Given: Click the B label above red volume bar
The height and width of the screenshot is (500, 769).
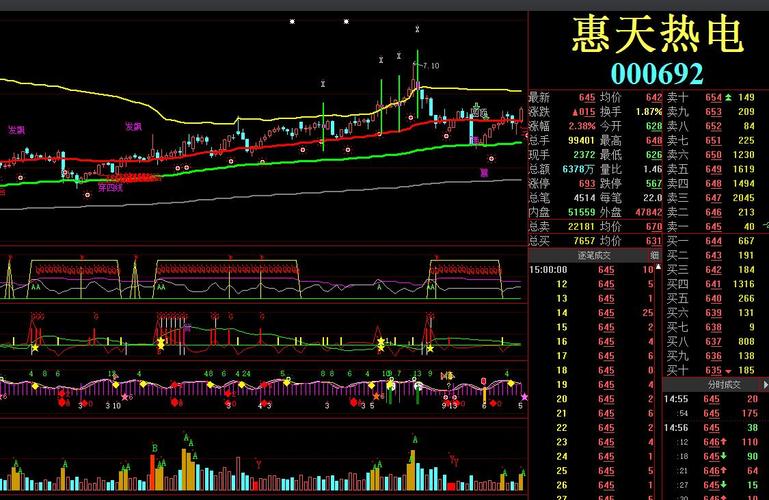Looking at the screenshot, I should 155,448.
